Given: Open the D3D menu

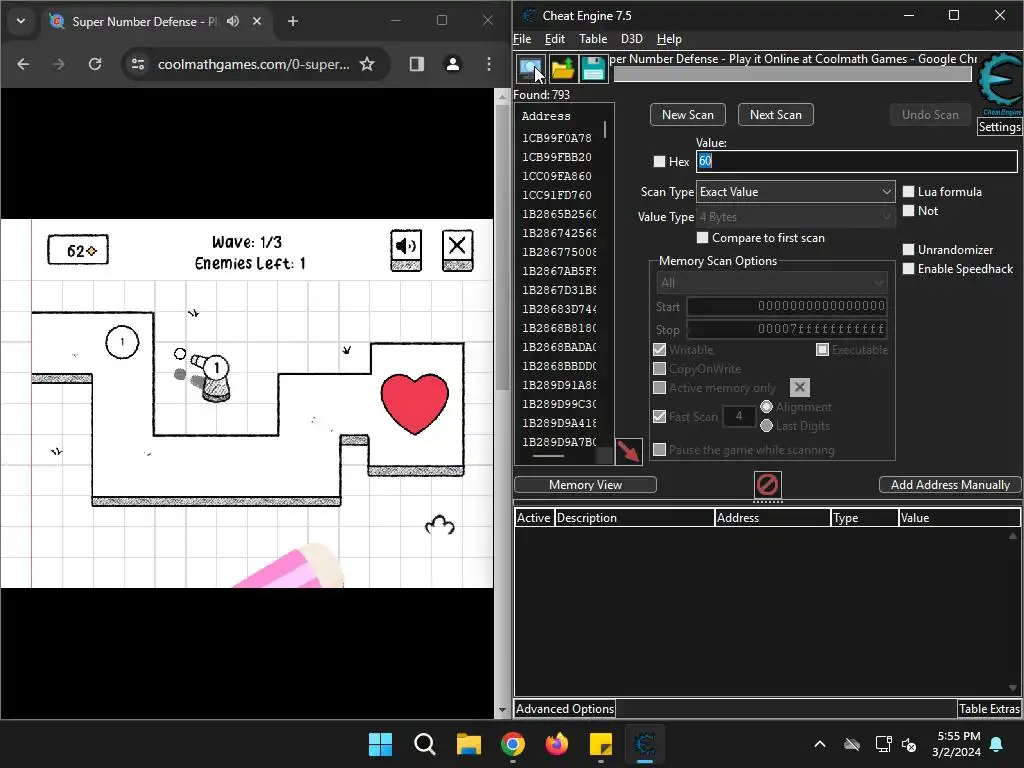Looking at the screenshot, I should click(632, 39).
